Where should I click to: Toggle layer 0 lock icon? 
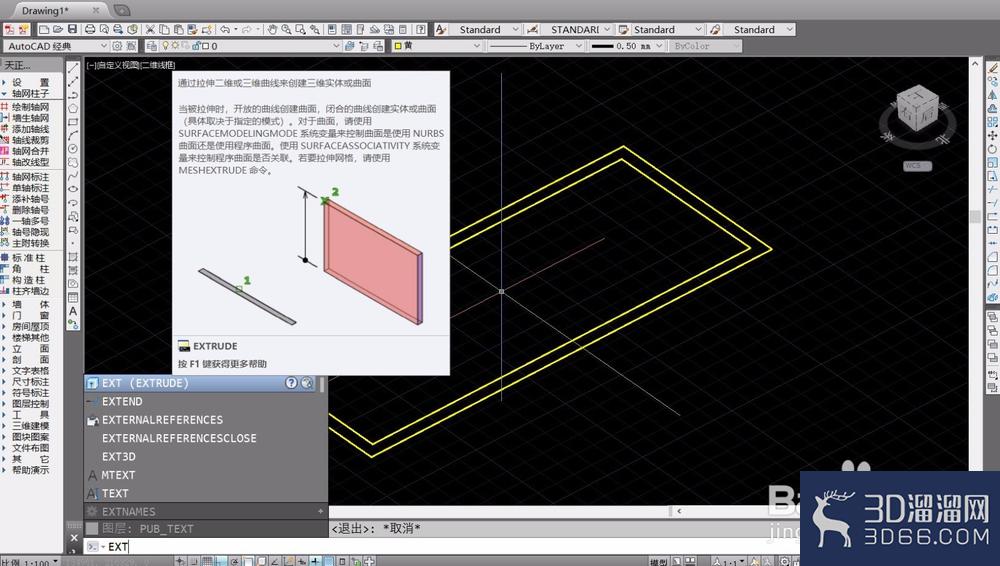pos(196,46)
